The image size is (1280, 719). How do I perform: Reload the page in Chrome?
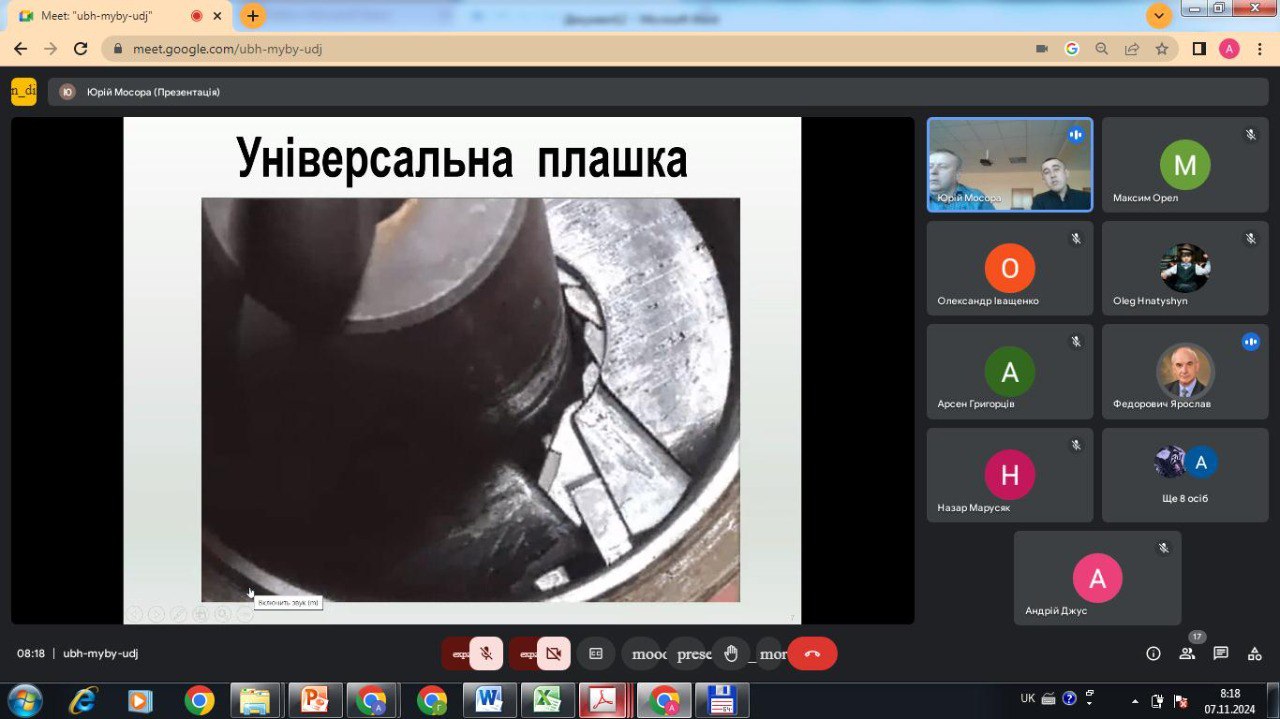81,49
